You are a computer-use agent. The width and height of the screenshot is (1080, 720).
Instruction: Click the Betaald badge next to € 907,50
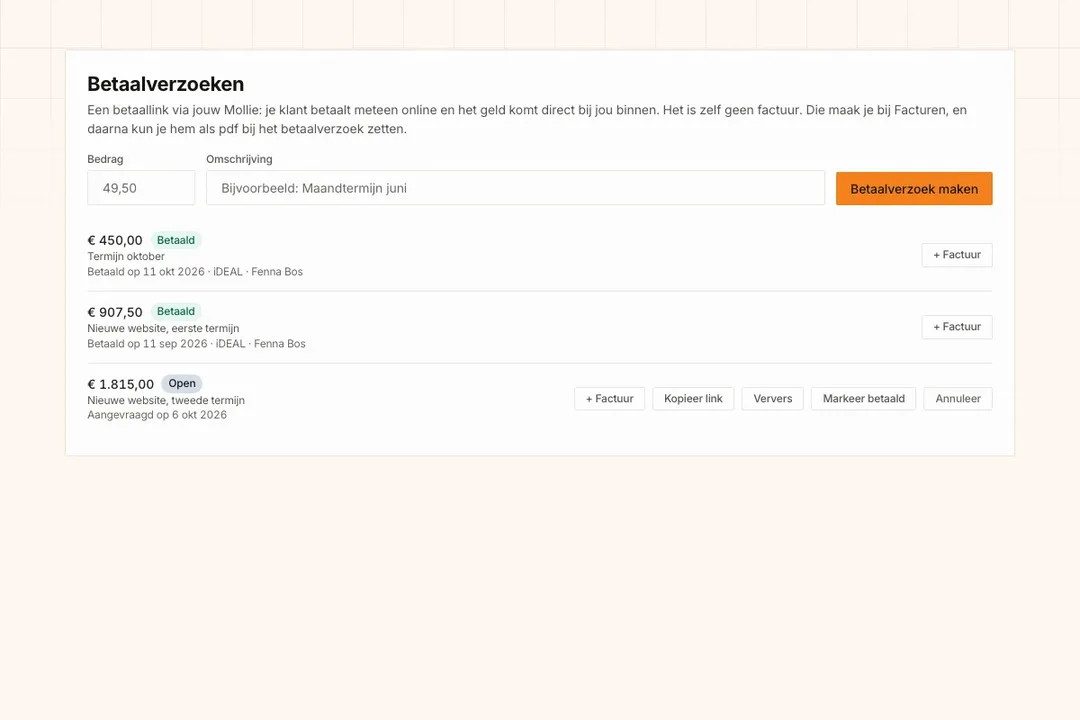tap(176, 311)
